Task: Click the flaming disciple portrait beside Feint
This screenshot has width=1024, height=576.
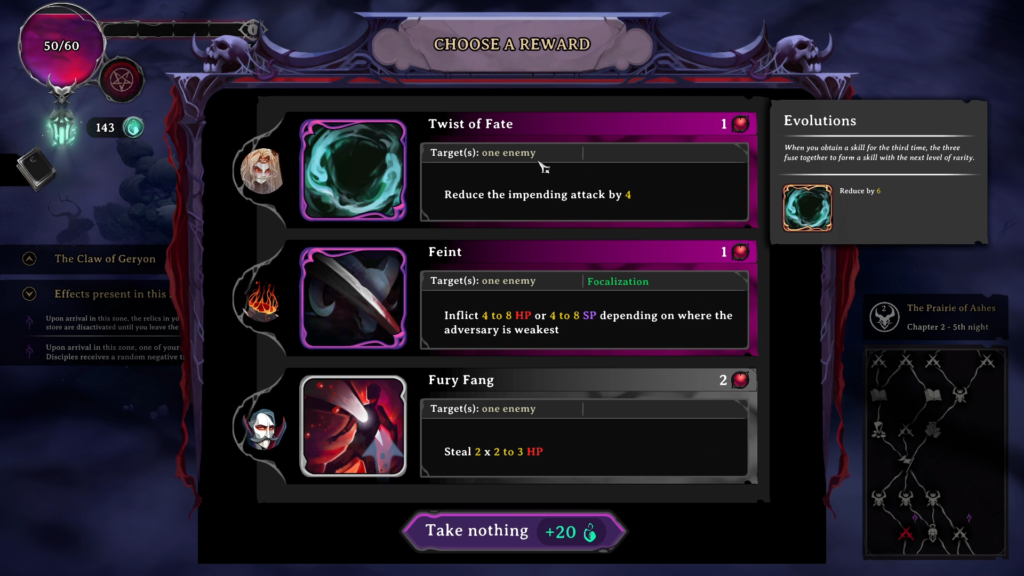Action: pyautogui.click(x=263, y=300)
